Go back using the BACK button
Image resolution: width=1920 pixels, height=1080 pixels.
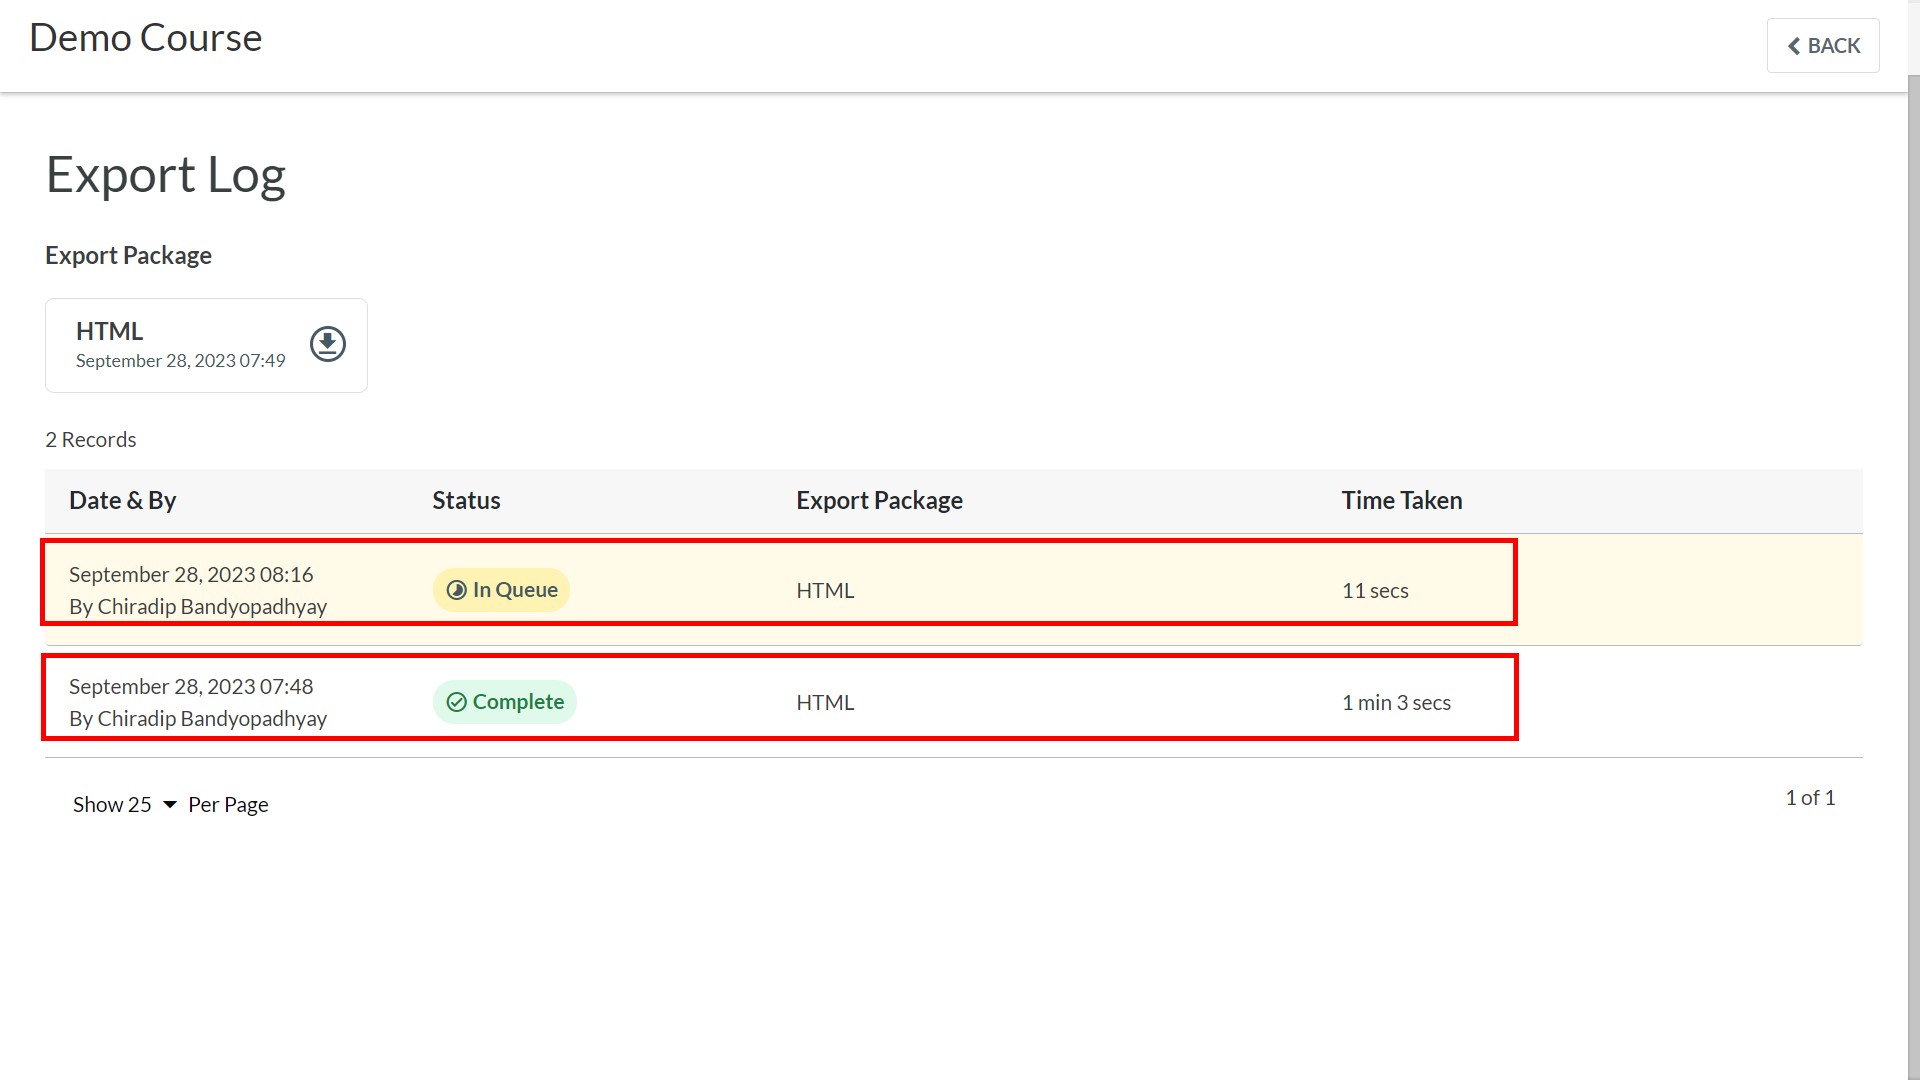coord(1823,46)
